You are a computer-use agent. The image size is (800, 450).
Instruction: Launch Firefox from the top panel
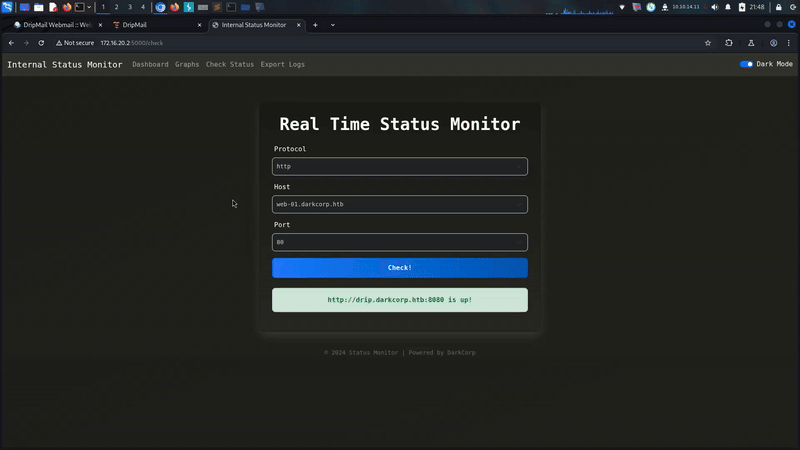(x=66, y=7)
